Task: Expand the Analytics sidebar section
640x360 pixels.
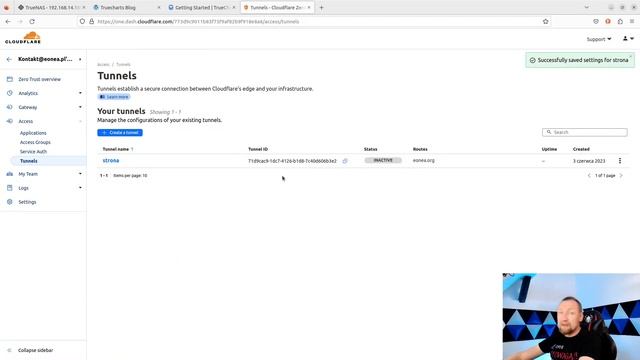Action: 80,93
